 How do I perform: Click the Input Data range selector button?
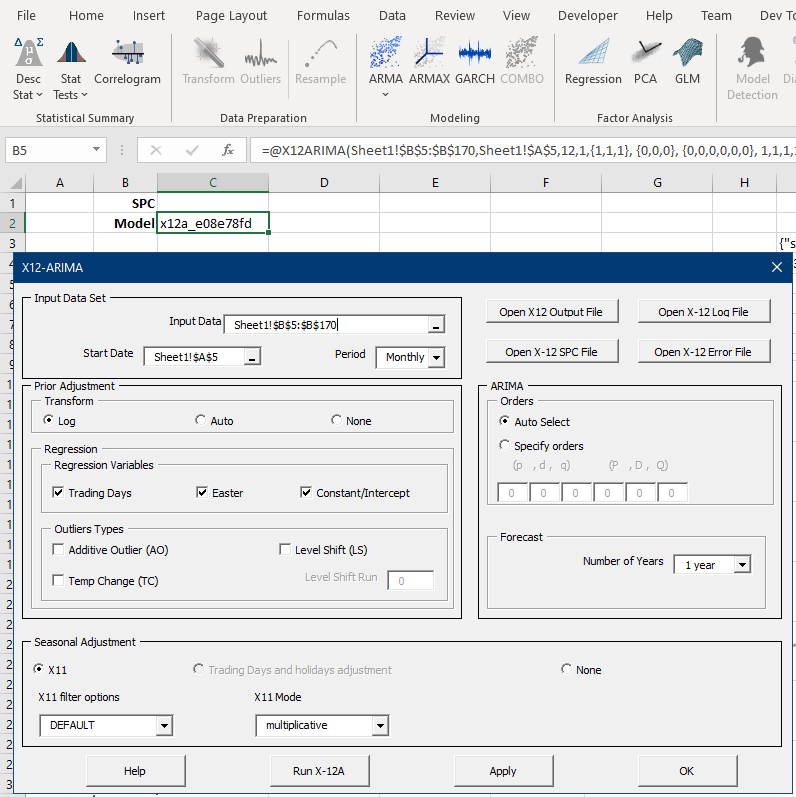coord(436,325)
